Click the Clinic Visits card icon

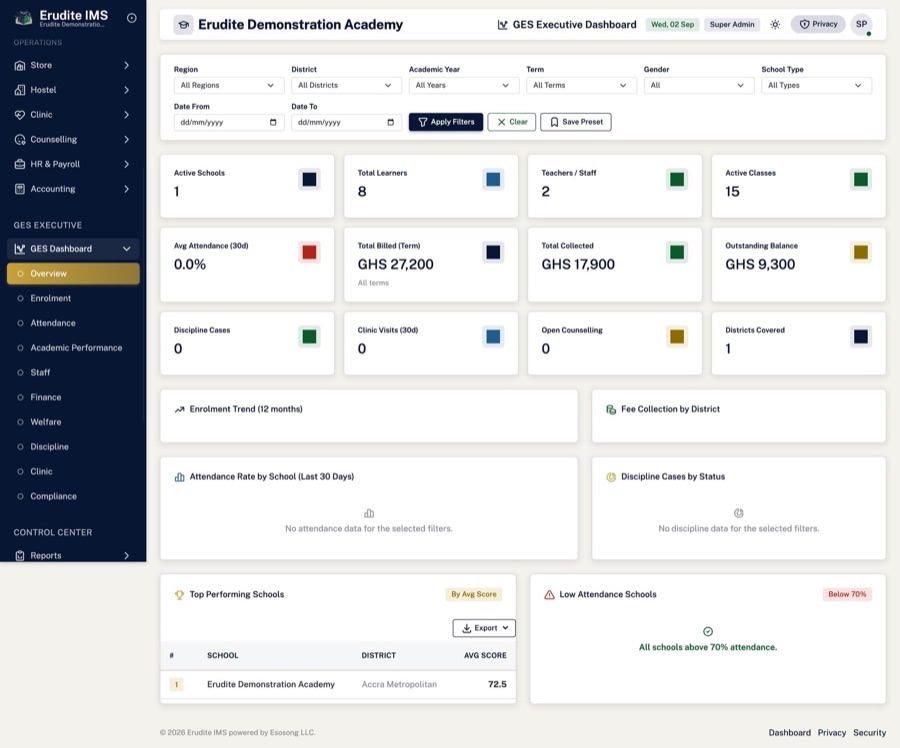493,337
